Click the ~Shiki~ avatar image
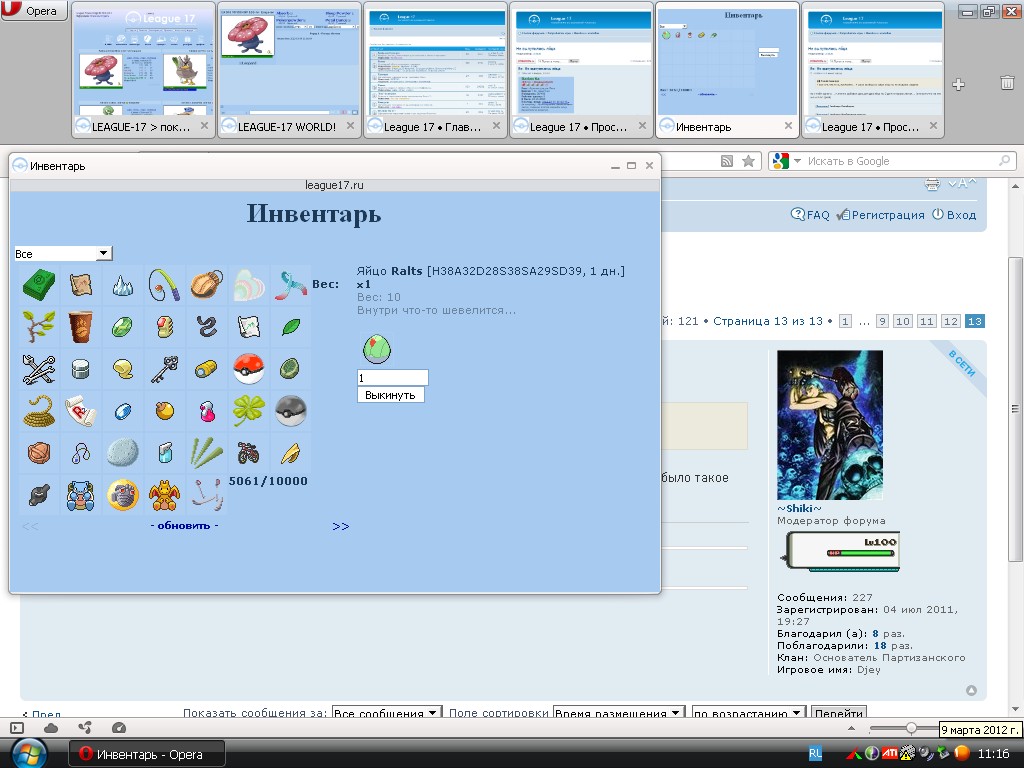This screenshot has height=768, width=1024. [830, 425]
